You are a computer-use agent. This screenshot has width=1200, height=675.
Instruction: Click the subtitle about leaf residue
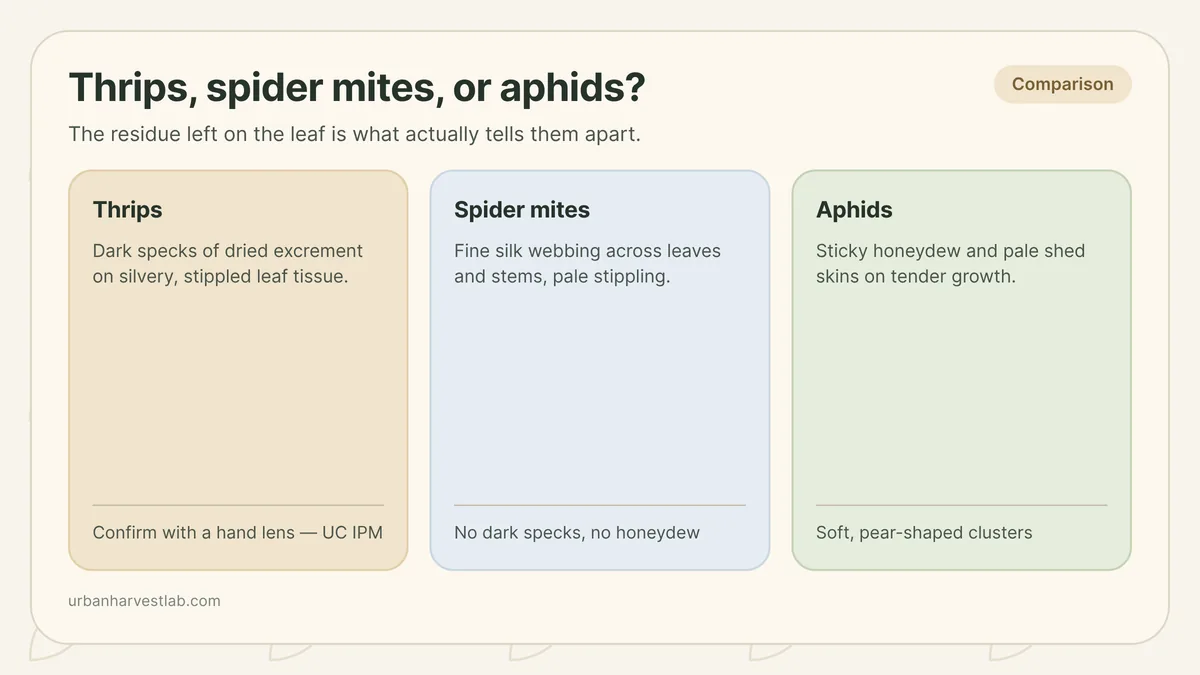354,134
